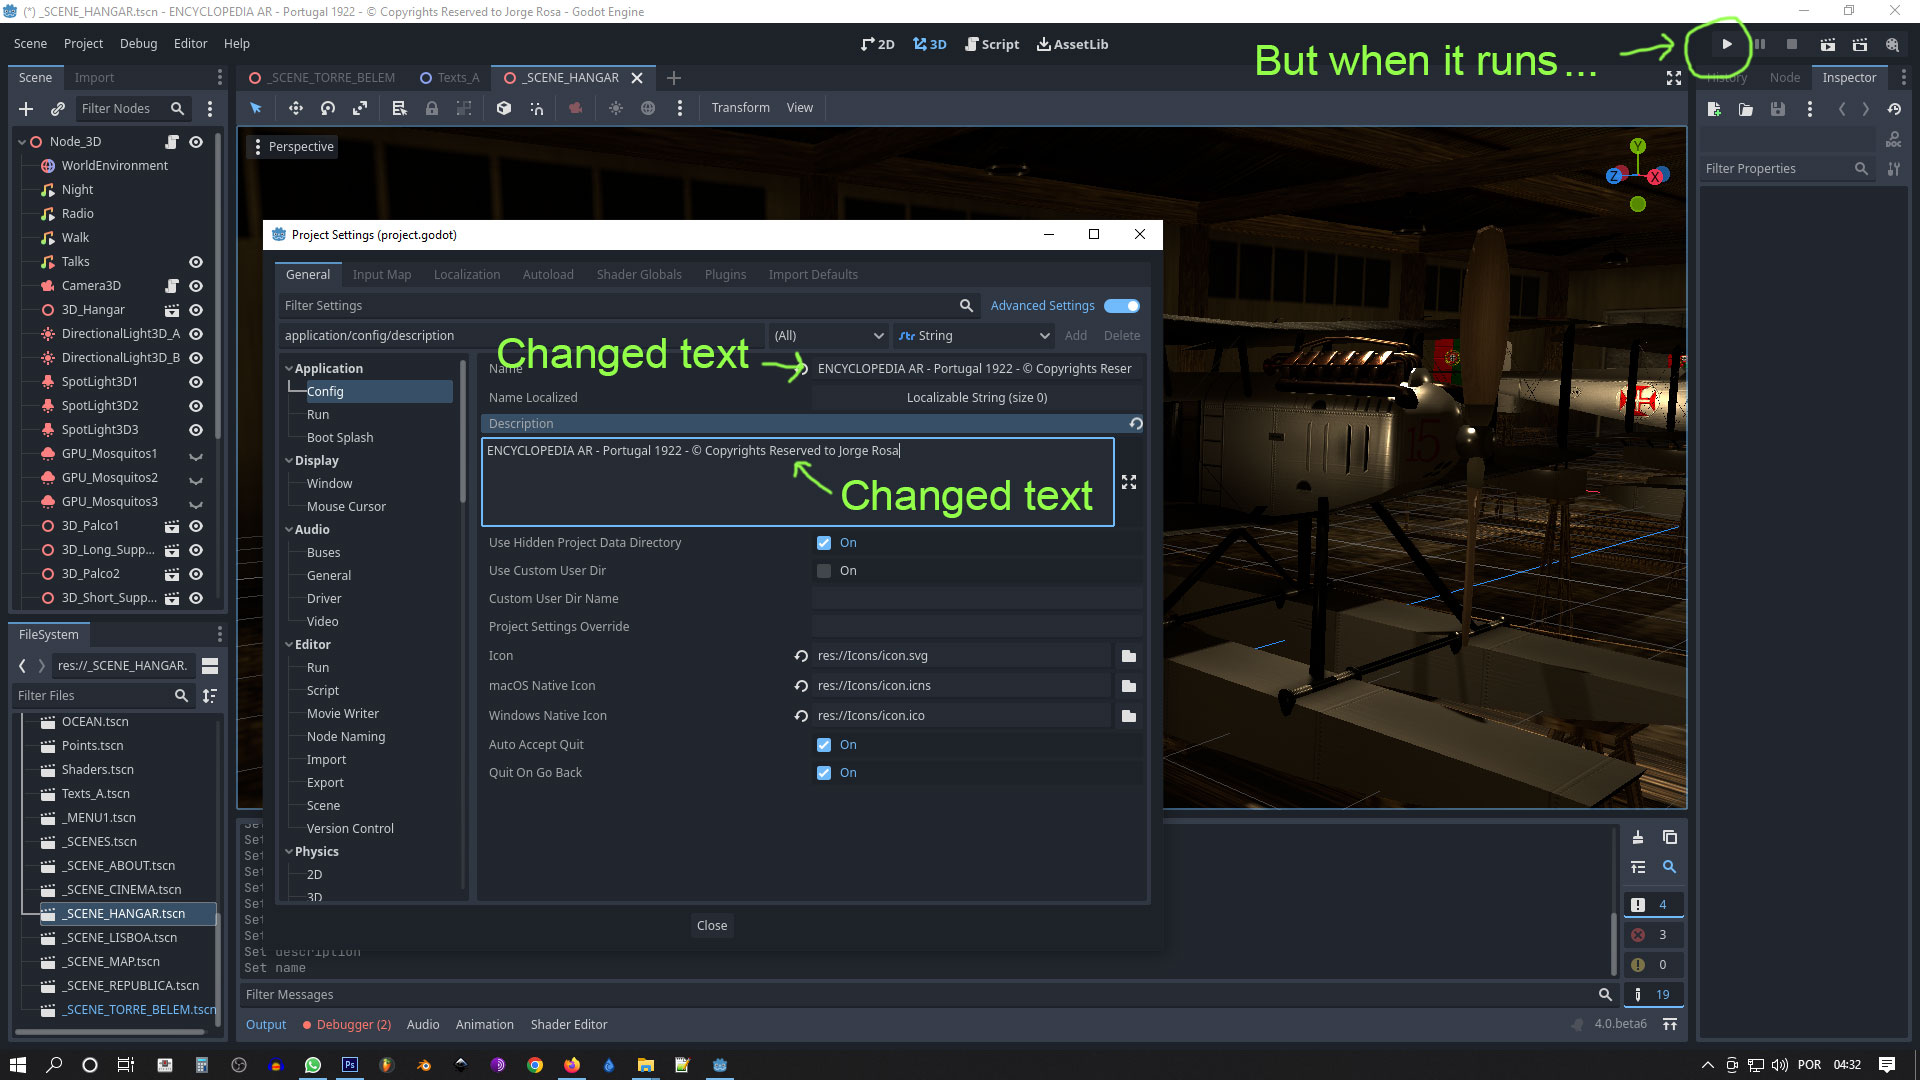Turn off the Advanced Settings toggle

pos(1120,305)
